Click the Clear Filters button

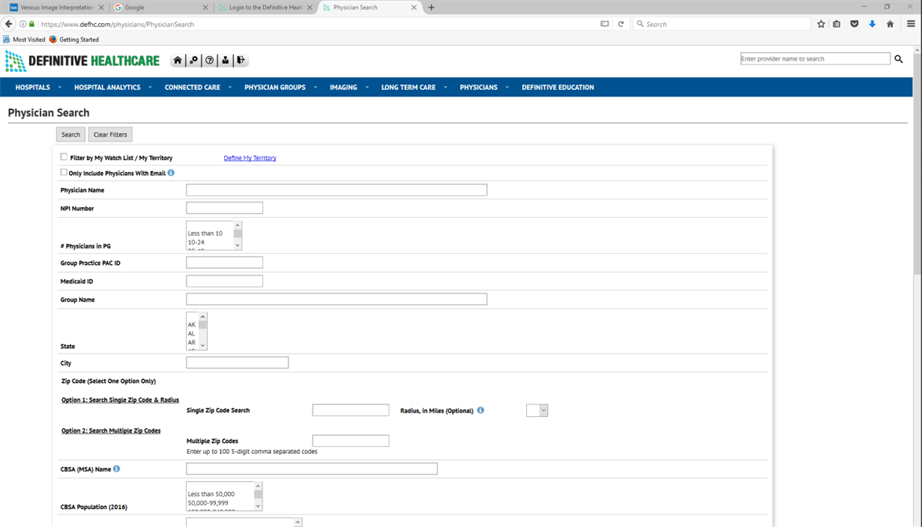click(x=110, y=135)
